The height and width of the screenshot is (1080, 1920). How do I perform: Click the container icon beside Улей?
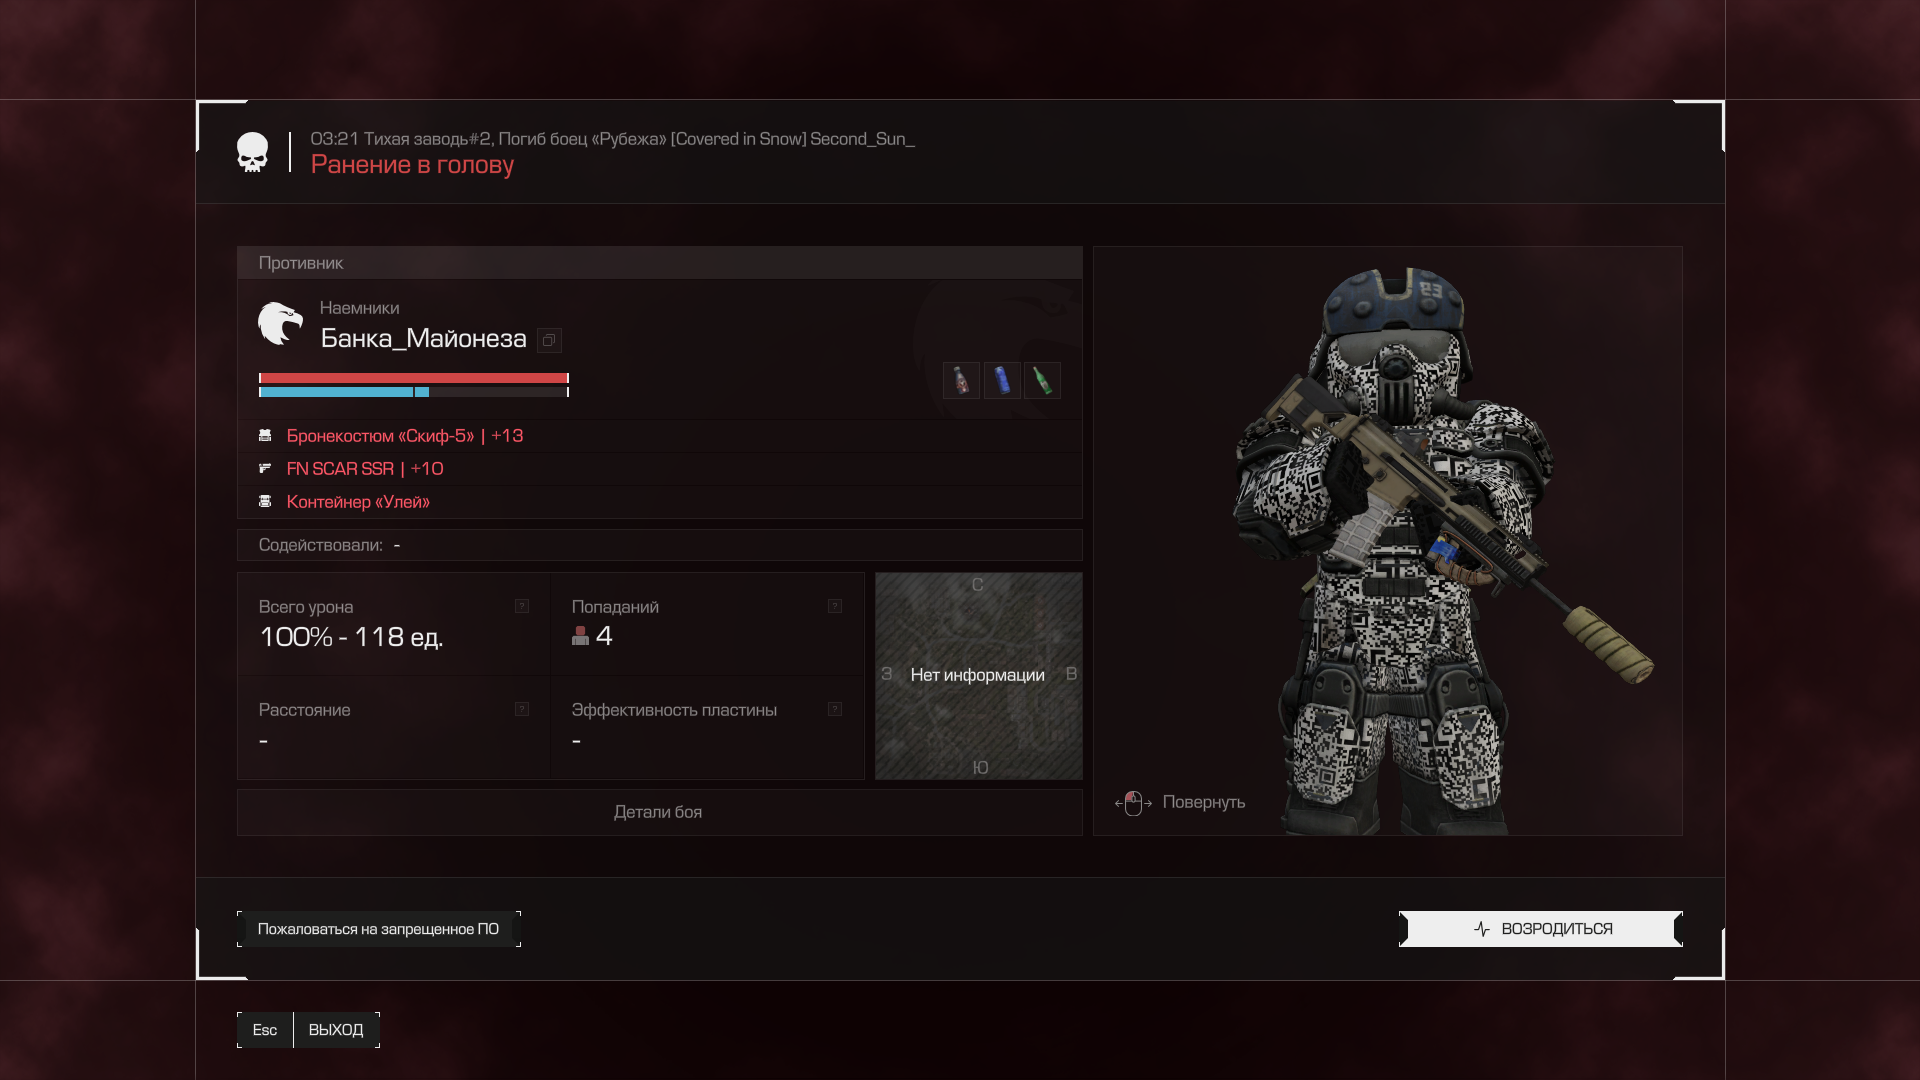click(265, 502)
